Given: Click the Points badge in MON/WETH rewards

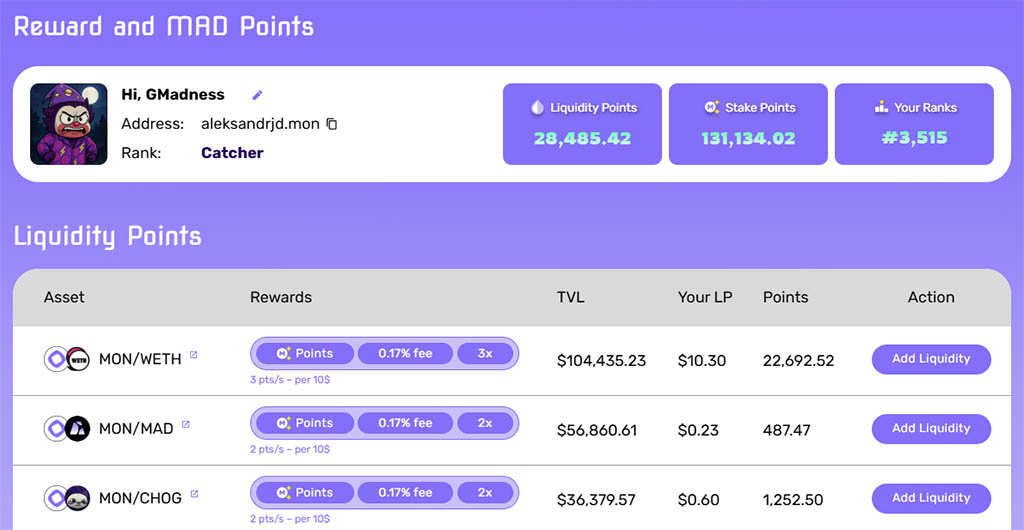Looking at the screenshot, I should tap(304, 353).
